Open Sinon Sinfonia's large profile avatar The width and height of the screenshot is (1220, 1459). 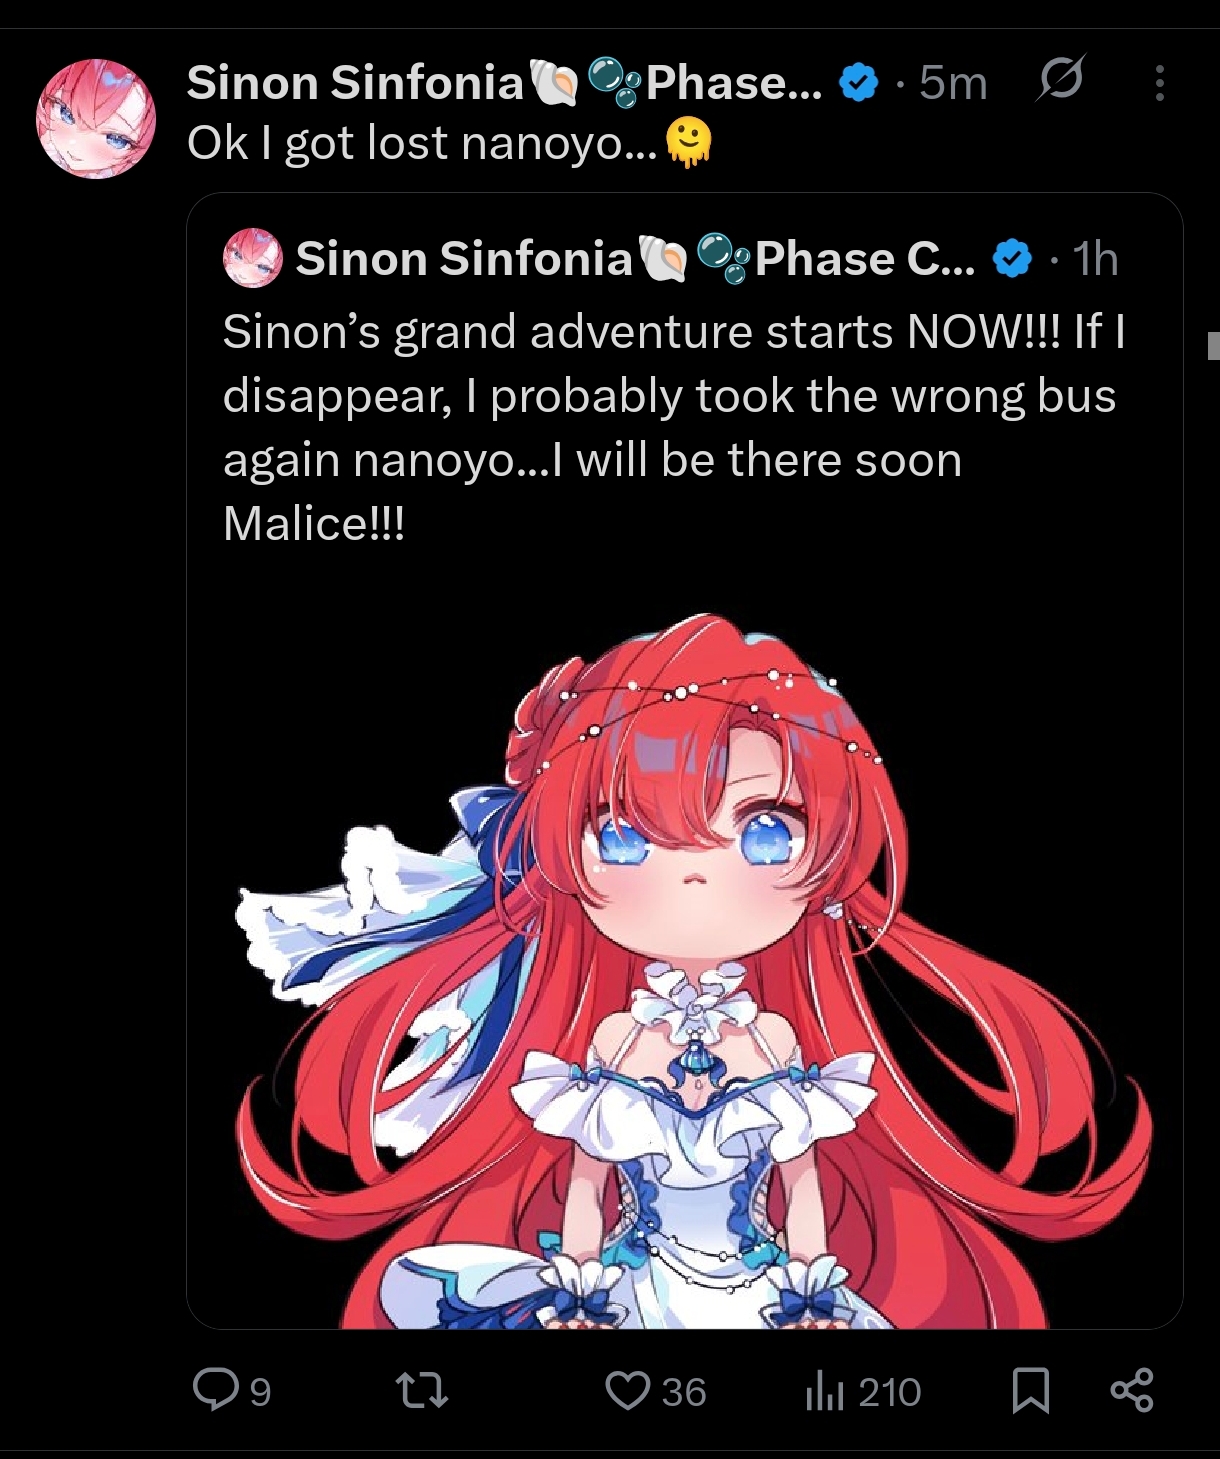(96, 118)
